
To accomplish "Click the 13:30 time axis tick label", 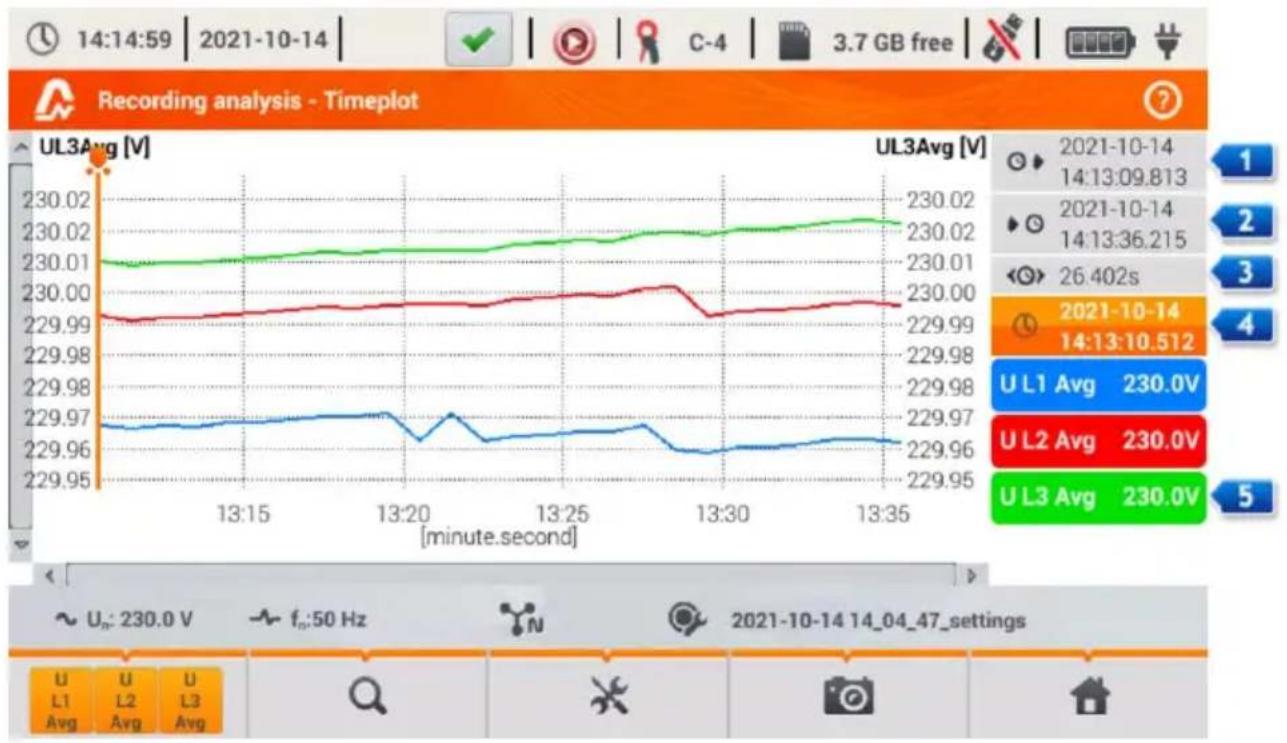I will (x=723, y=514).
